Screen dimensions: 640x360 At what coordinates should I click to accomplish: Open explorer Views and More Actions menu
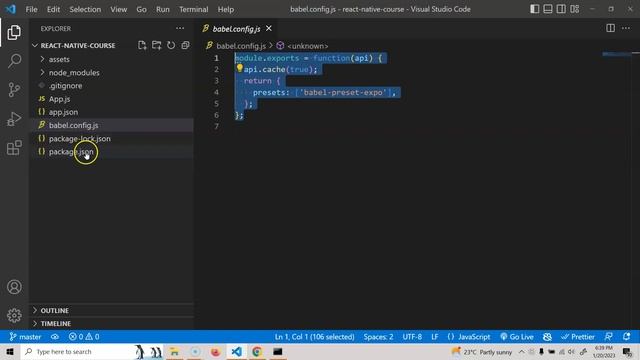click(180, 29)
